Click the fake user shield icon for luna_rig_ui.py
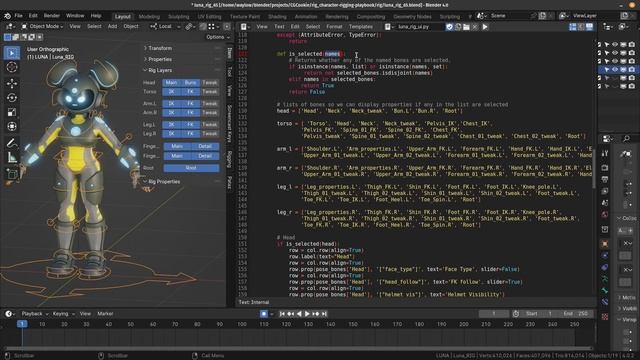This screenshot has height=360, width=640. (x=449, y=27)
